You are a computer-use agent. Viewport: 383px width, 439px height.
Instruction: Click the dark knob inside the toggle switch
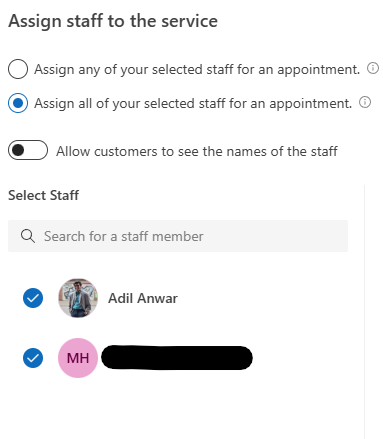click(18, 150)
